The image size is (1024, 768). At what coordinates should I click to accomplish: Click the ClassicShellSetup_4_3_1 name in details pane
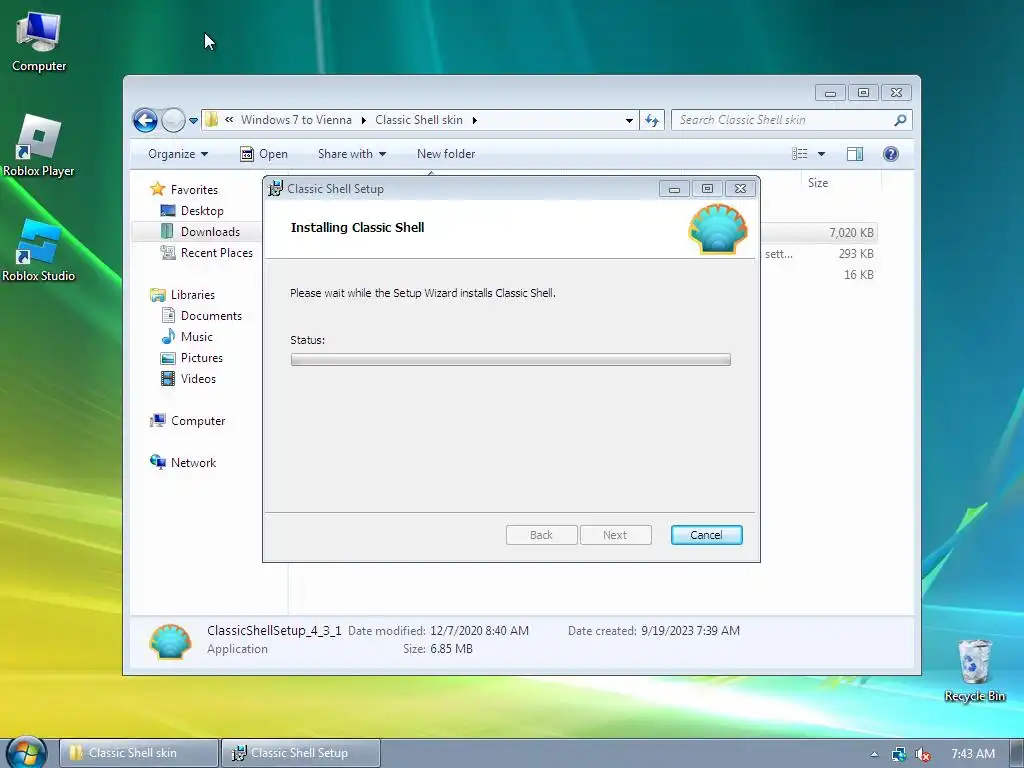274,630
